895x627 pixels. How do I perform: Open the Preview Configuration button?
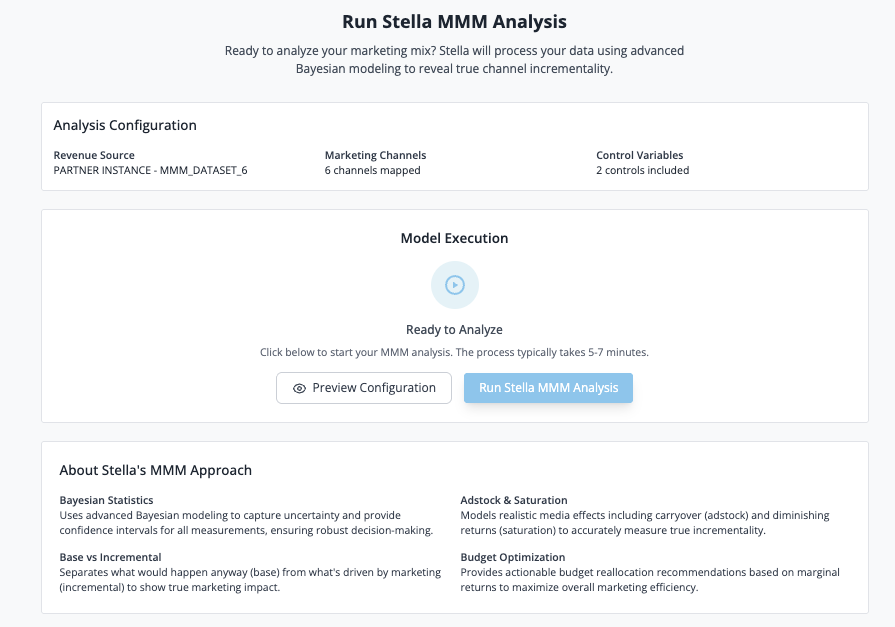364,388
